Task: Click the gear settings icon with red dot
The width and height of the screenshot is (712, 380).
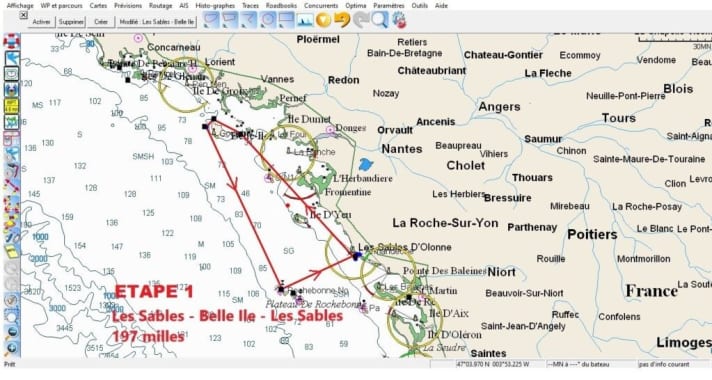Action: click(x=399, y=20)
